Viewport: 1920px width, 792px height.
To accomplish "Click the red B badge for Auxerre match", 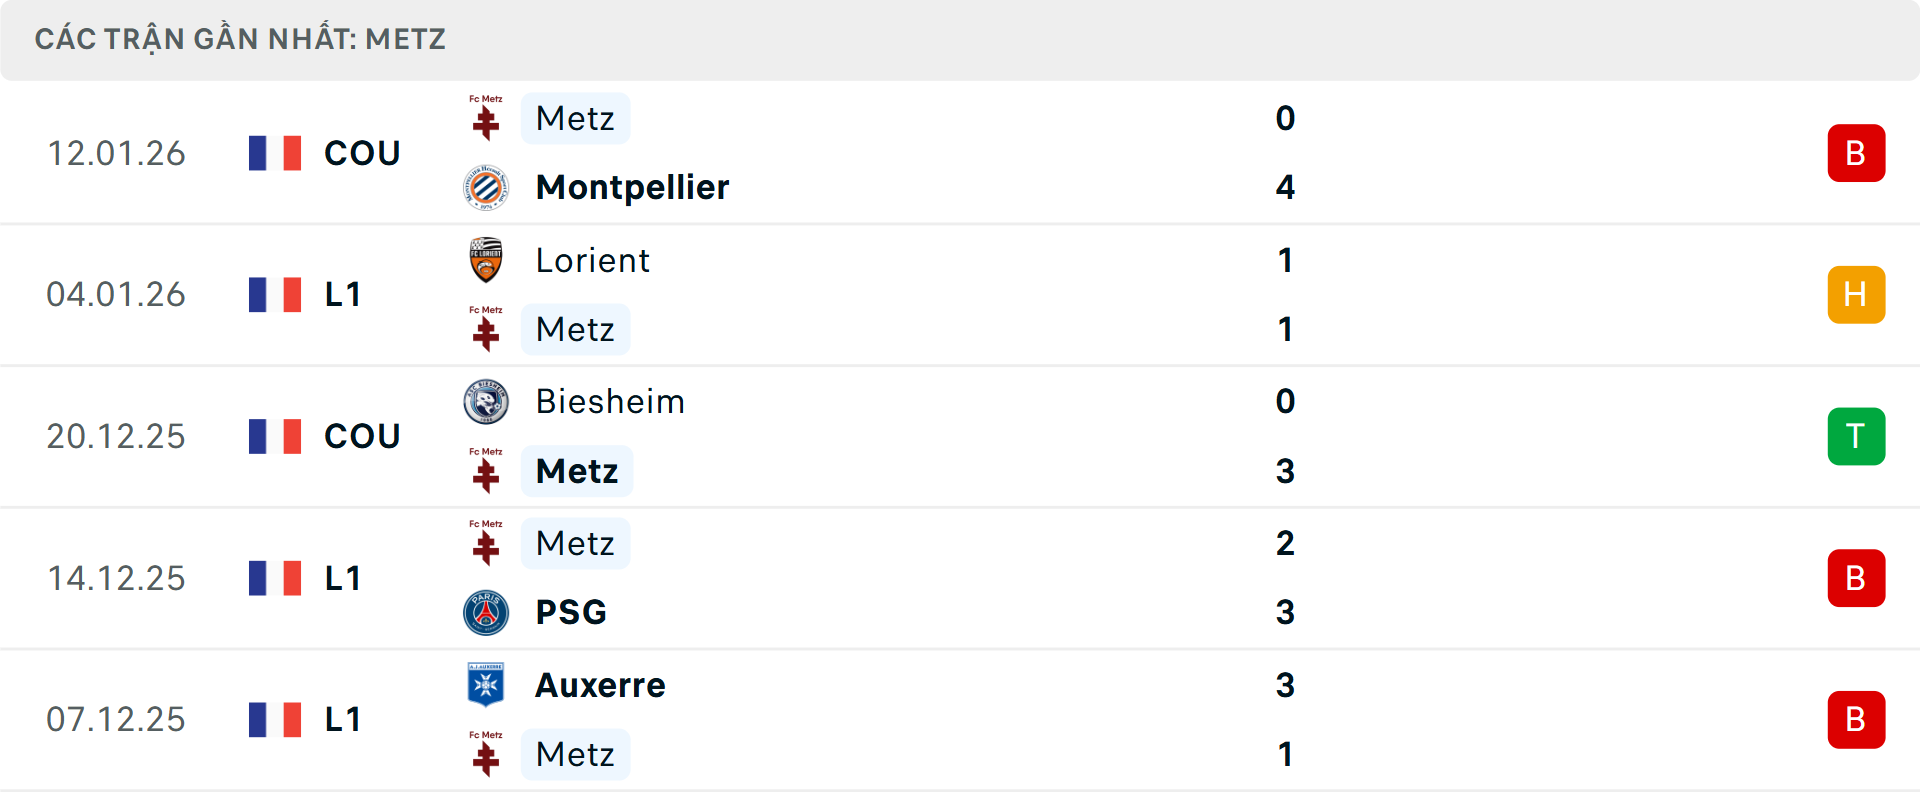I will pyautogui.click(x=1856, y=719).
